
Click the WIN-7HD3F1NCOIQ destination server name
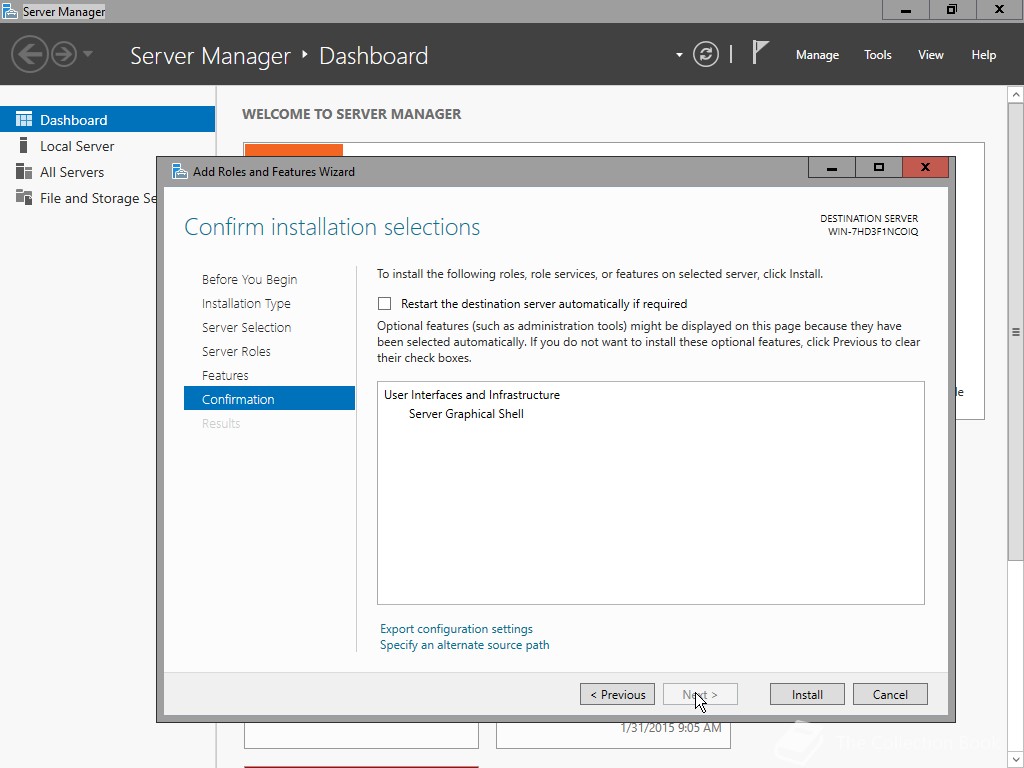(873, 232)
